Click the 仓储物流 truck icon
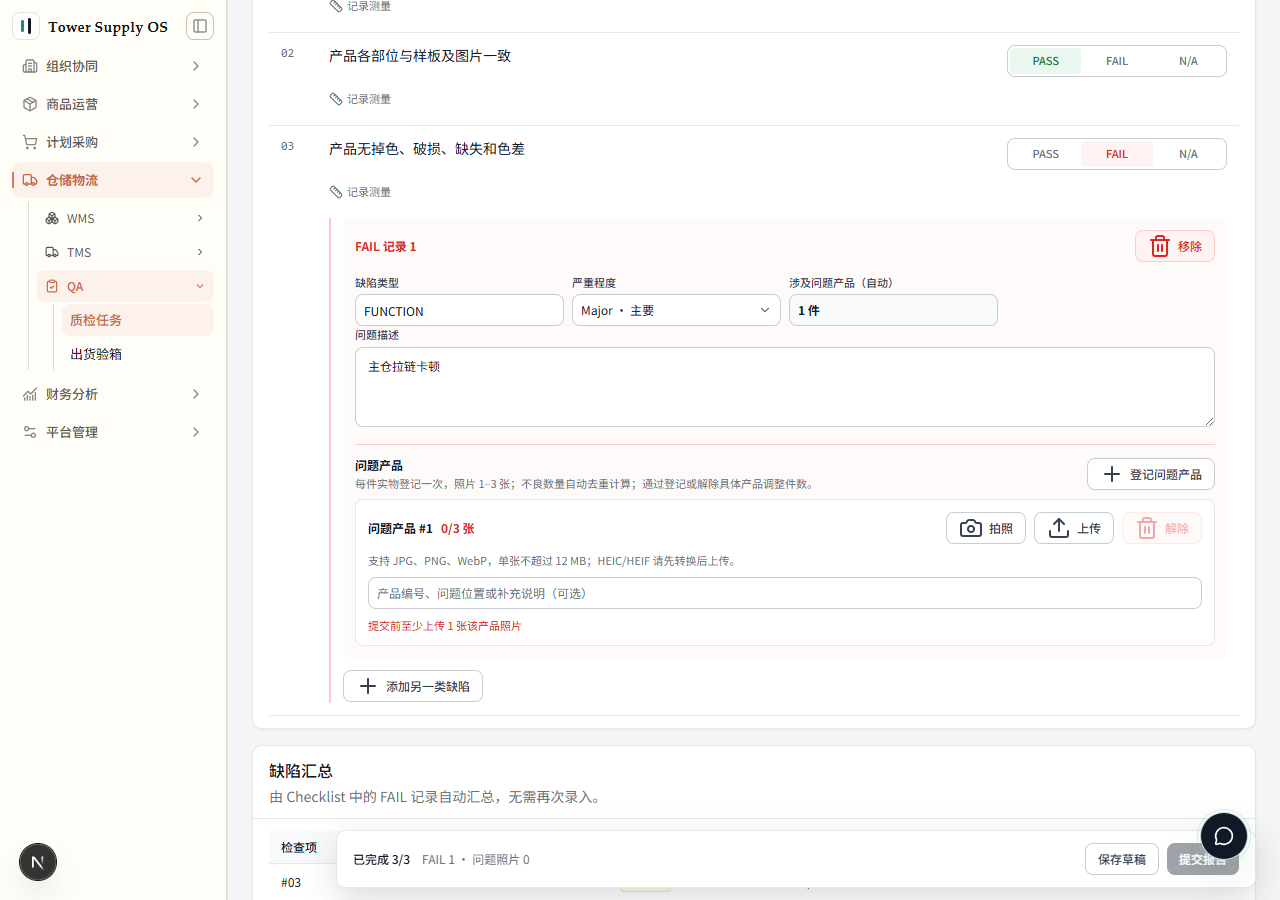Viewport: 1280px width, 900px height. pyautogui.click(x=30, y=180)
